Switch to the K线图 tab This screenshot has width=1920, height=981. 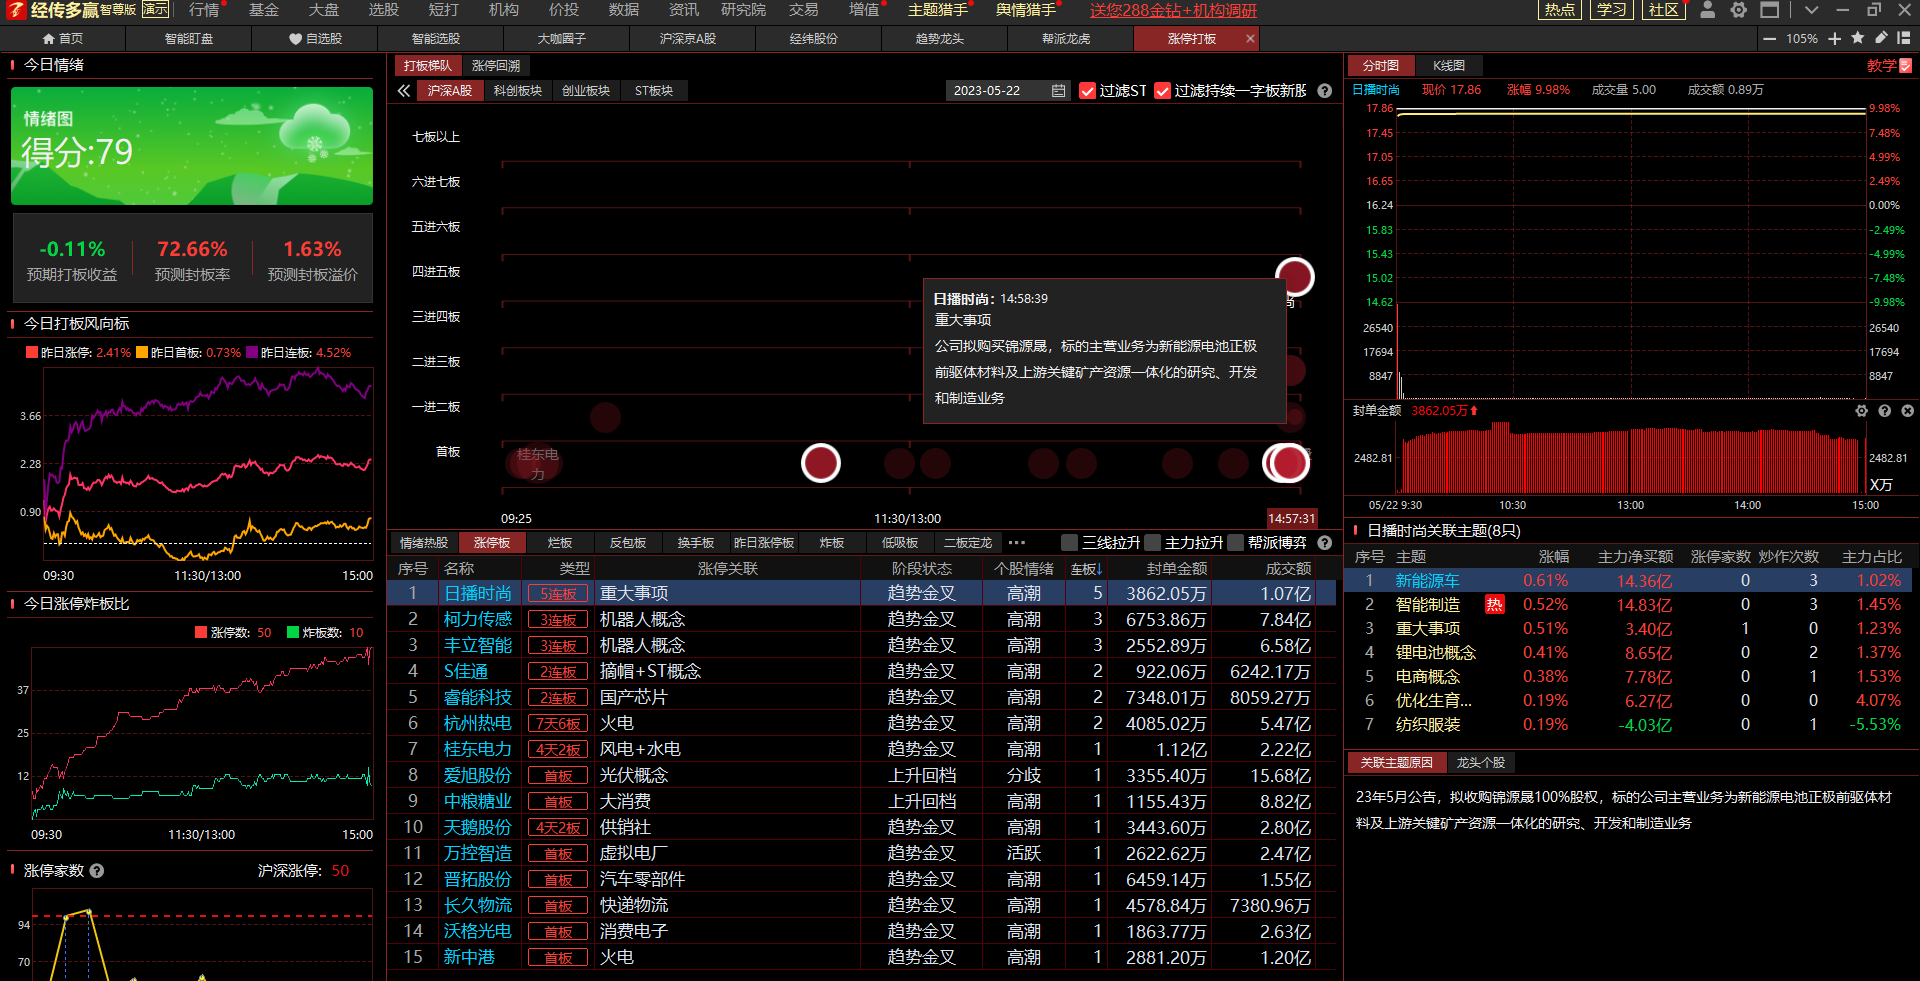1449,66
